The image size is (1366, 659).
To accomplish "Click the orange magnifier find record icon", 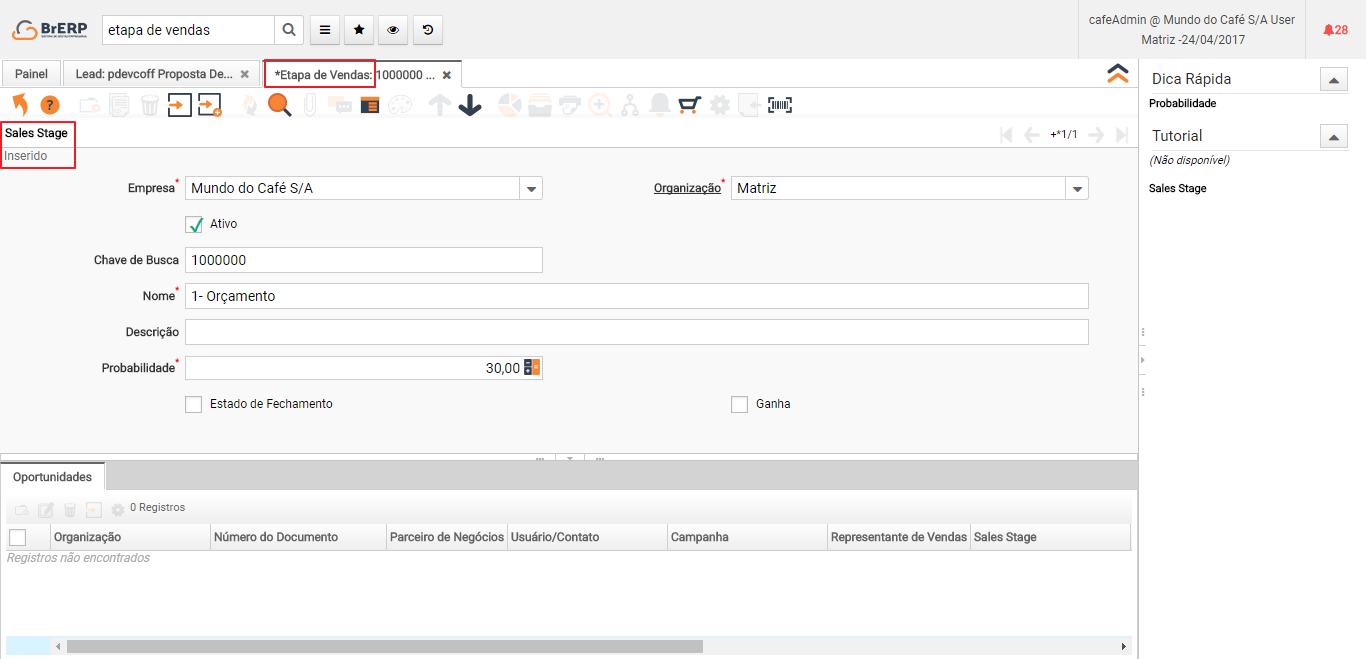I will click(x=279, y=105).
